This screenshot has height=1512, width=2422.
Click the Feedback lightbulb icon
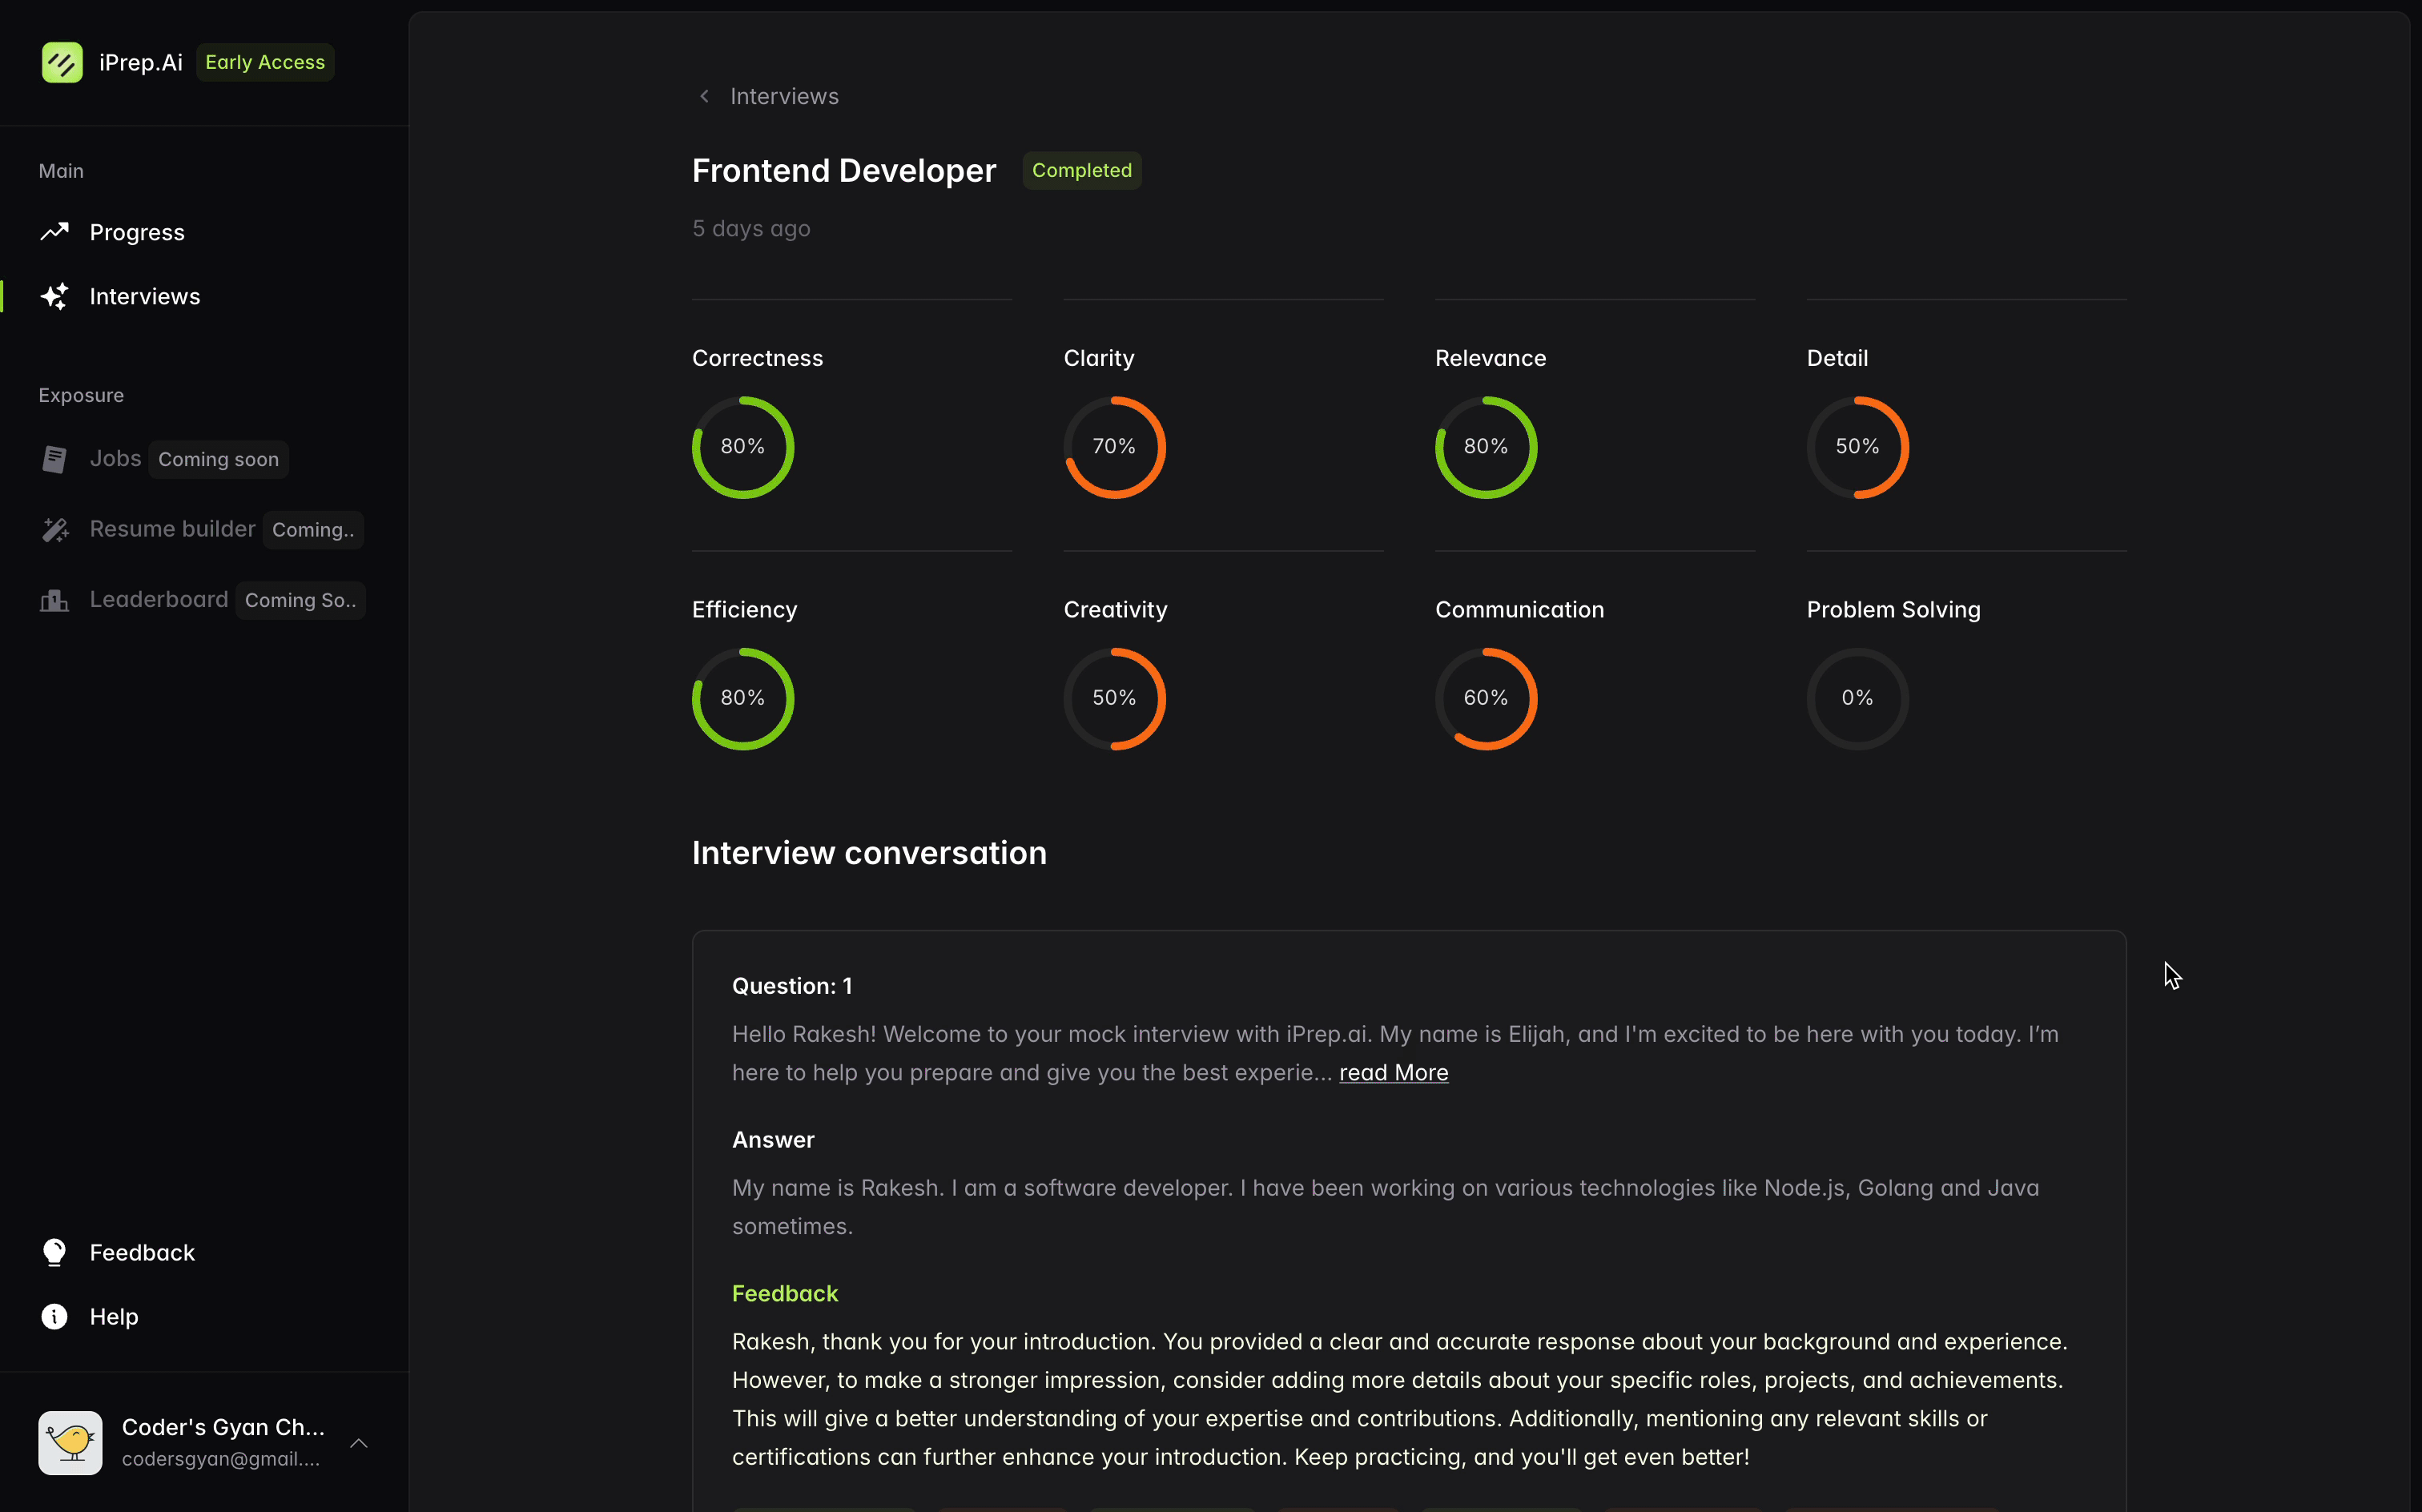[54, 1252]
